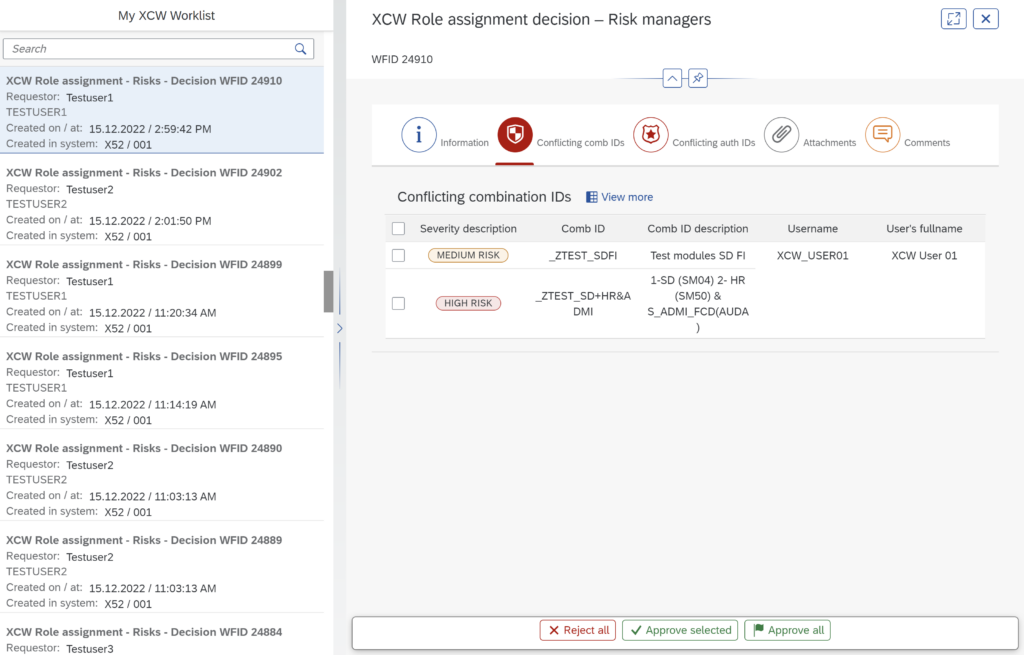Click the Approve selected button
The width and height of the screenshot is (1024, 655).
point(680,630)
